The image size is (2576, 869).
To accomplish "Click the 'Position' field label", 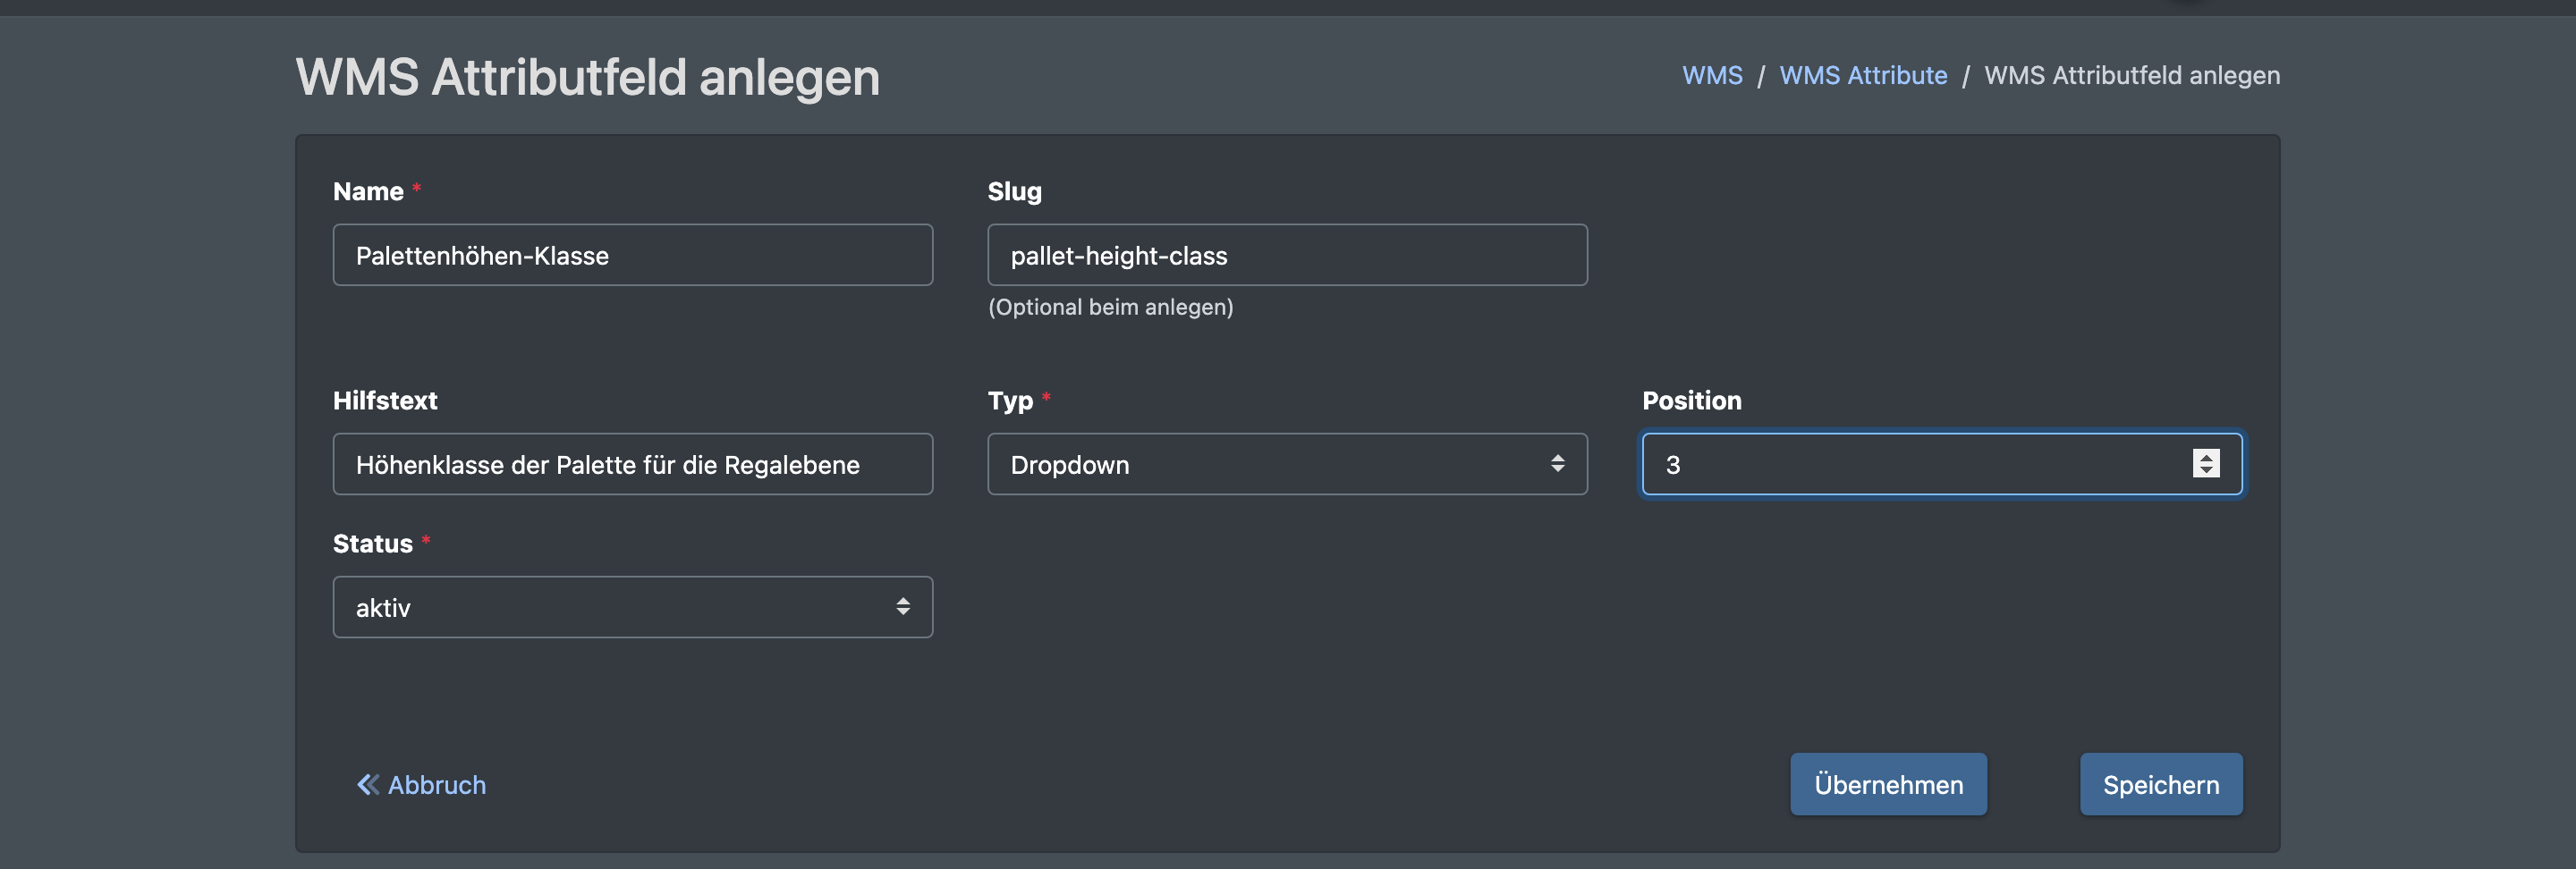I will click(1692, 400).
